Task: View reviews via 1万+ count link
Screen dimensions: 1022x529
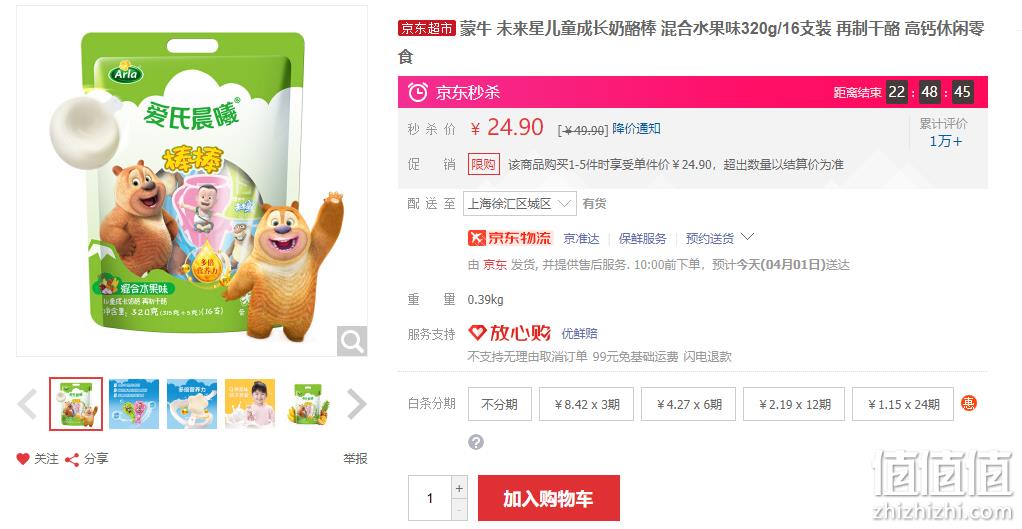Action: [945, 141]
